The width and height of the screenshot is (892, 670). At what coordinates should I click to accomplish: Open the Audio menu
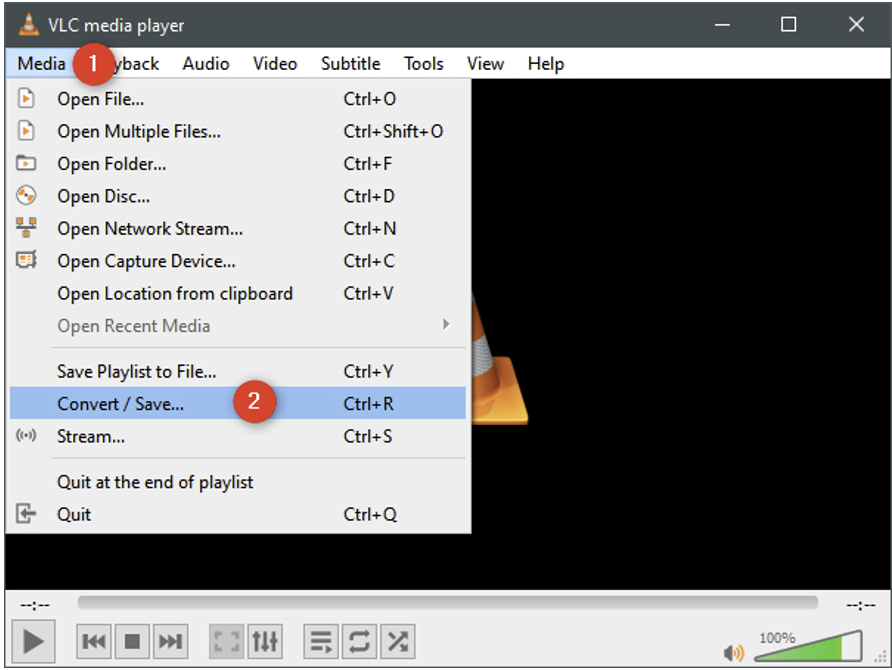click(x=206, y=63)
